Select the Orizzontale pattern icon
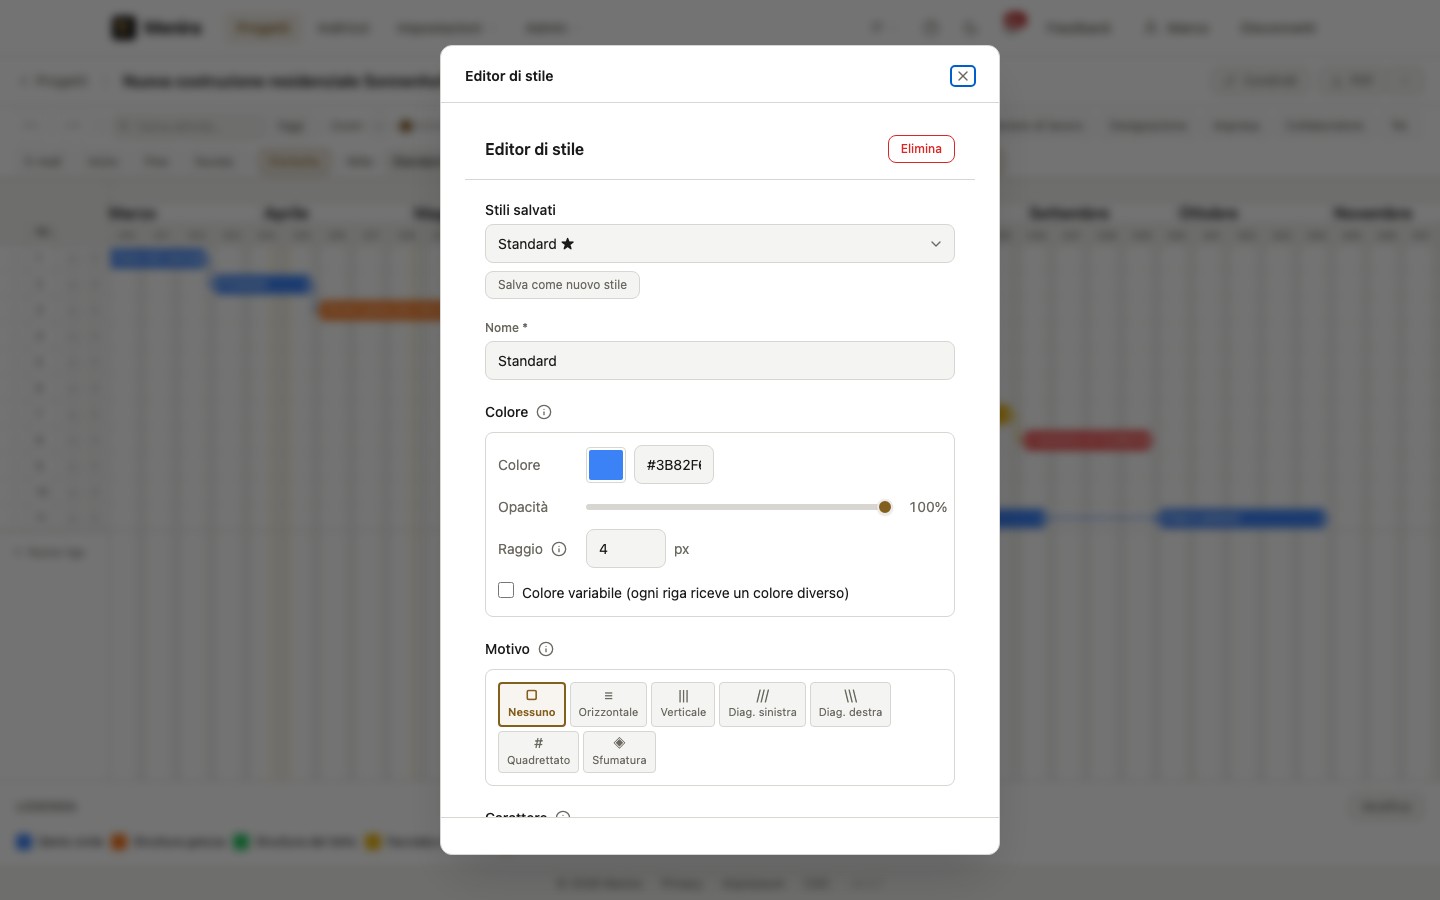Screen dimensions: 1440x900 pyautogui.click(x=608, y=696)
